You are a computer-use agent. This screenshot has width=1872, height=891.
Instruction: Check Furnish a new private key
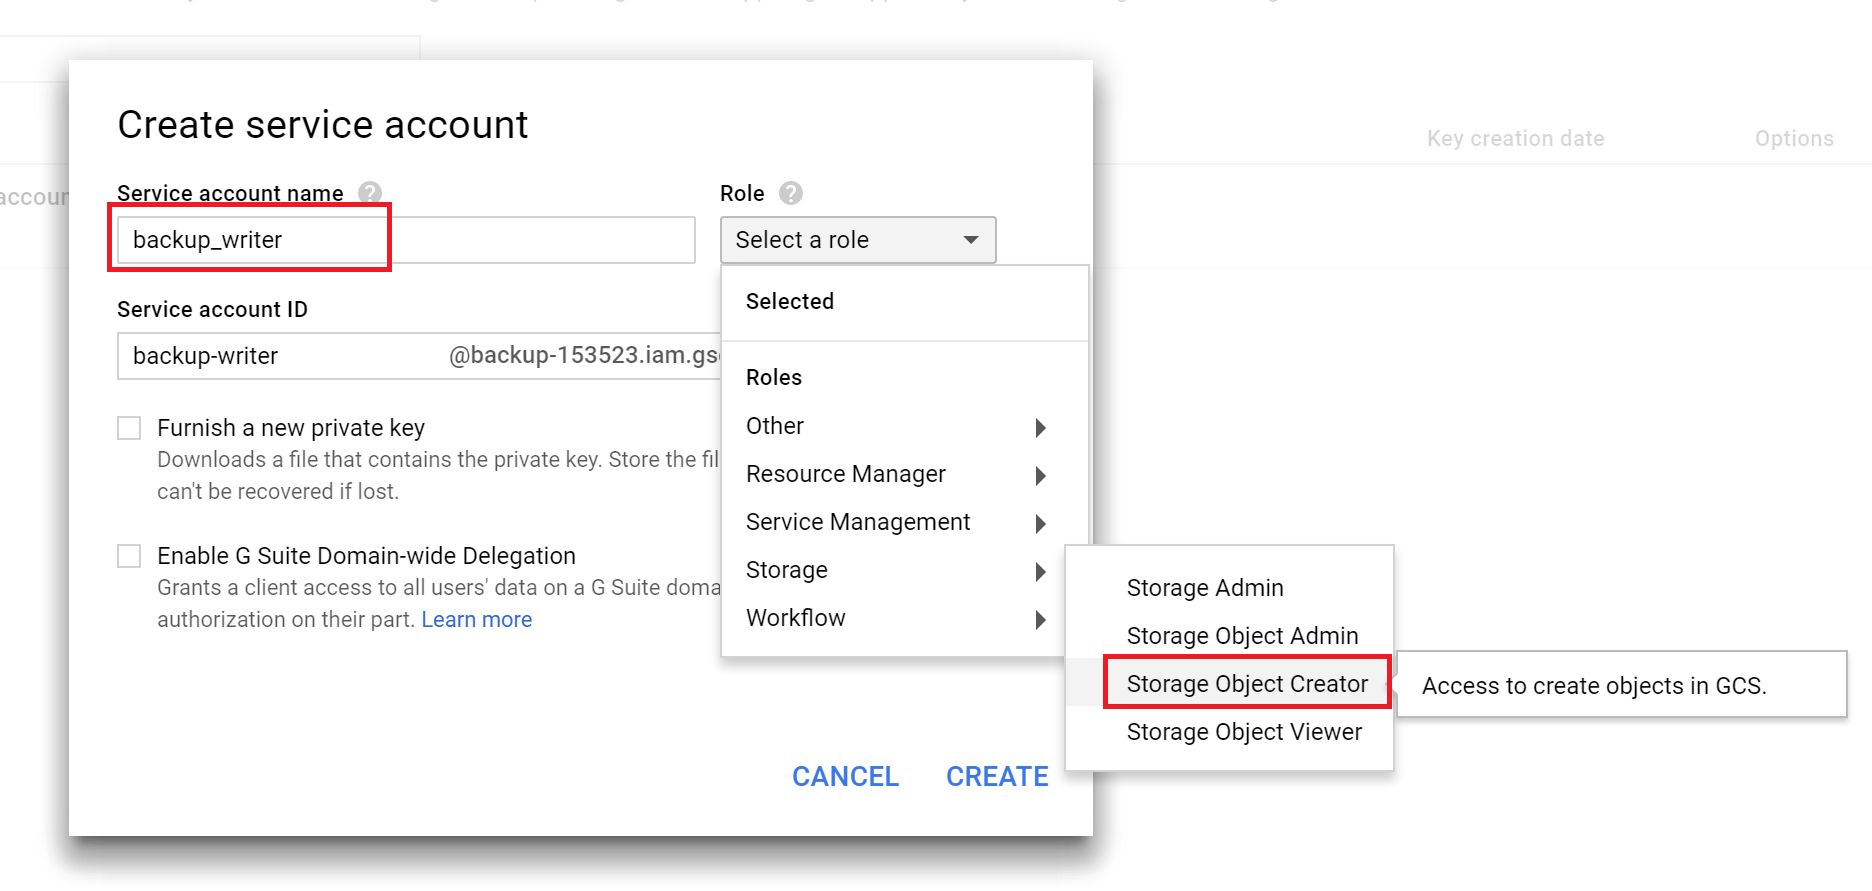(x=129, y=428)
